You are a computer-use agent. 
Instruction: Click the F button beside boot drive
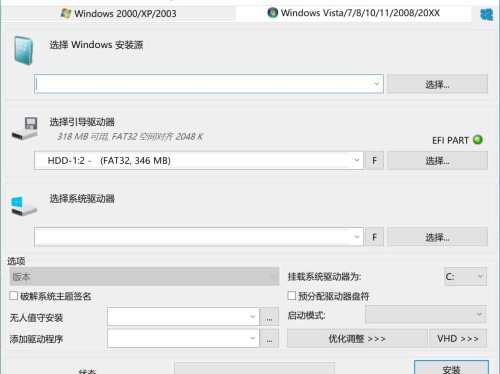tap(374, 160)
